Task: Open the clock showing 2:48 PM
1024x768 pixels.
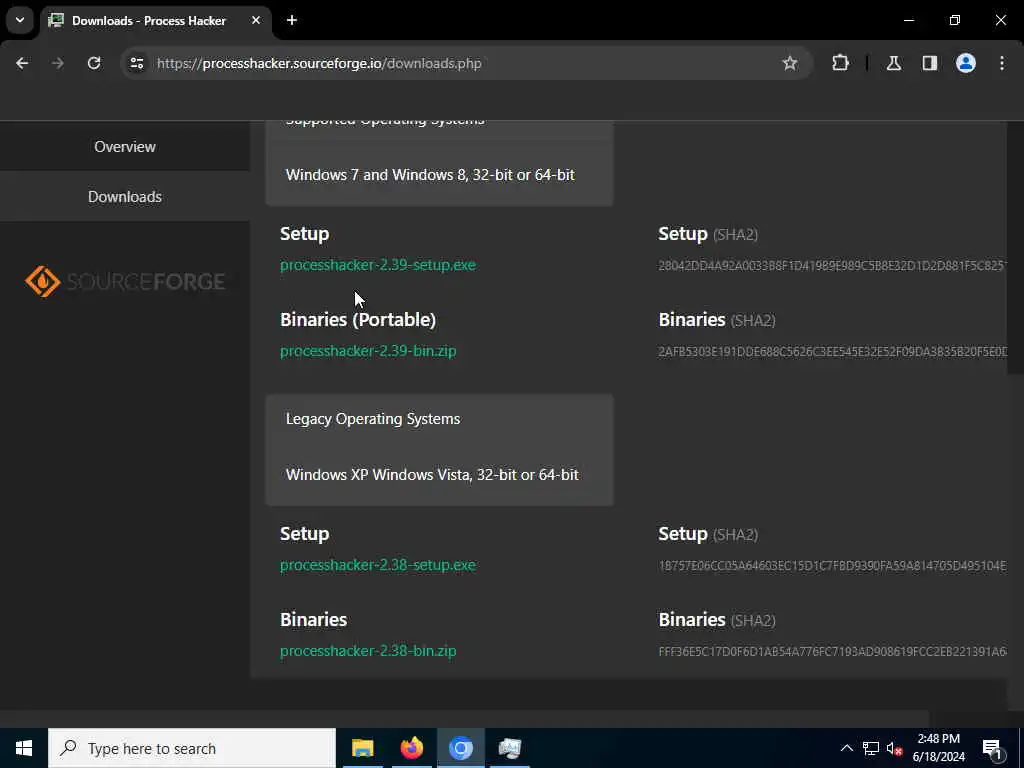Action: pyautogui.click(x=938, y=748)
